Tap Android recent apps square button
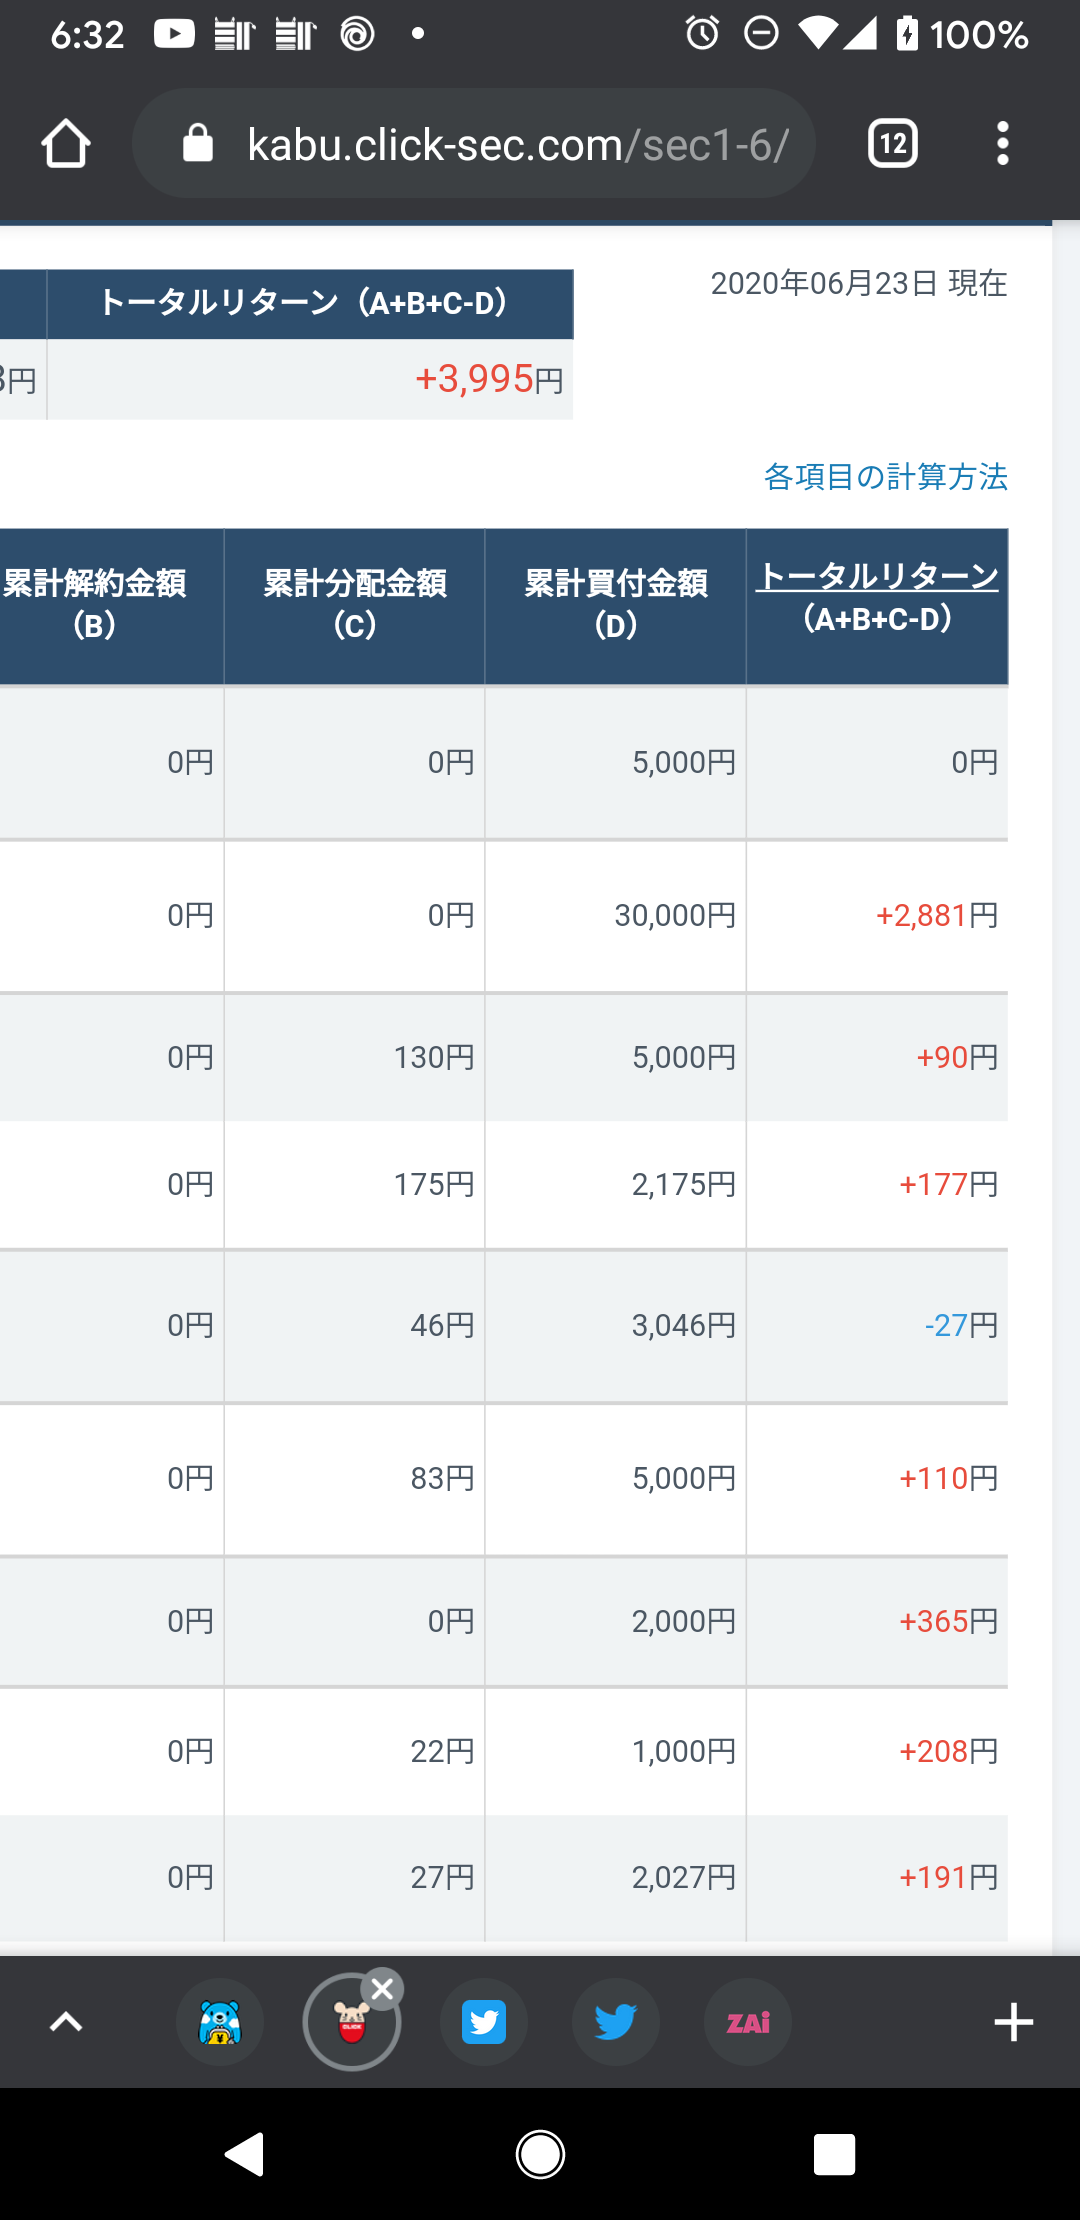Image resolution: width=1080 pixels, height=2220 pixels. (x=835, y=2154)
